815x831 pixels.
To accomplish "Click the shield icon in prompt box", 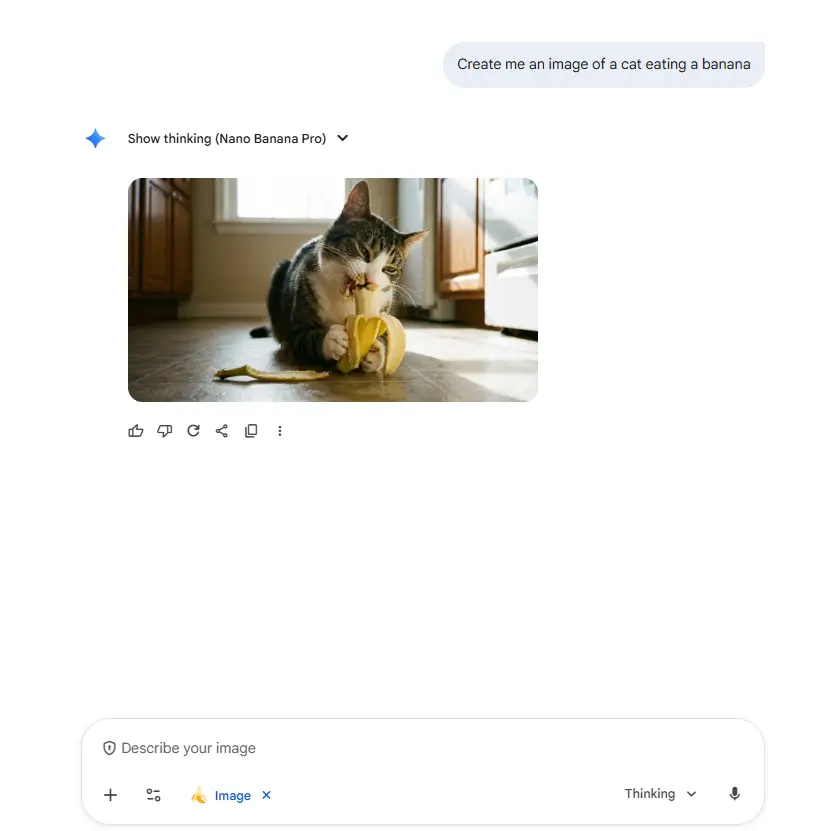I will 109,748.
